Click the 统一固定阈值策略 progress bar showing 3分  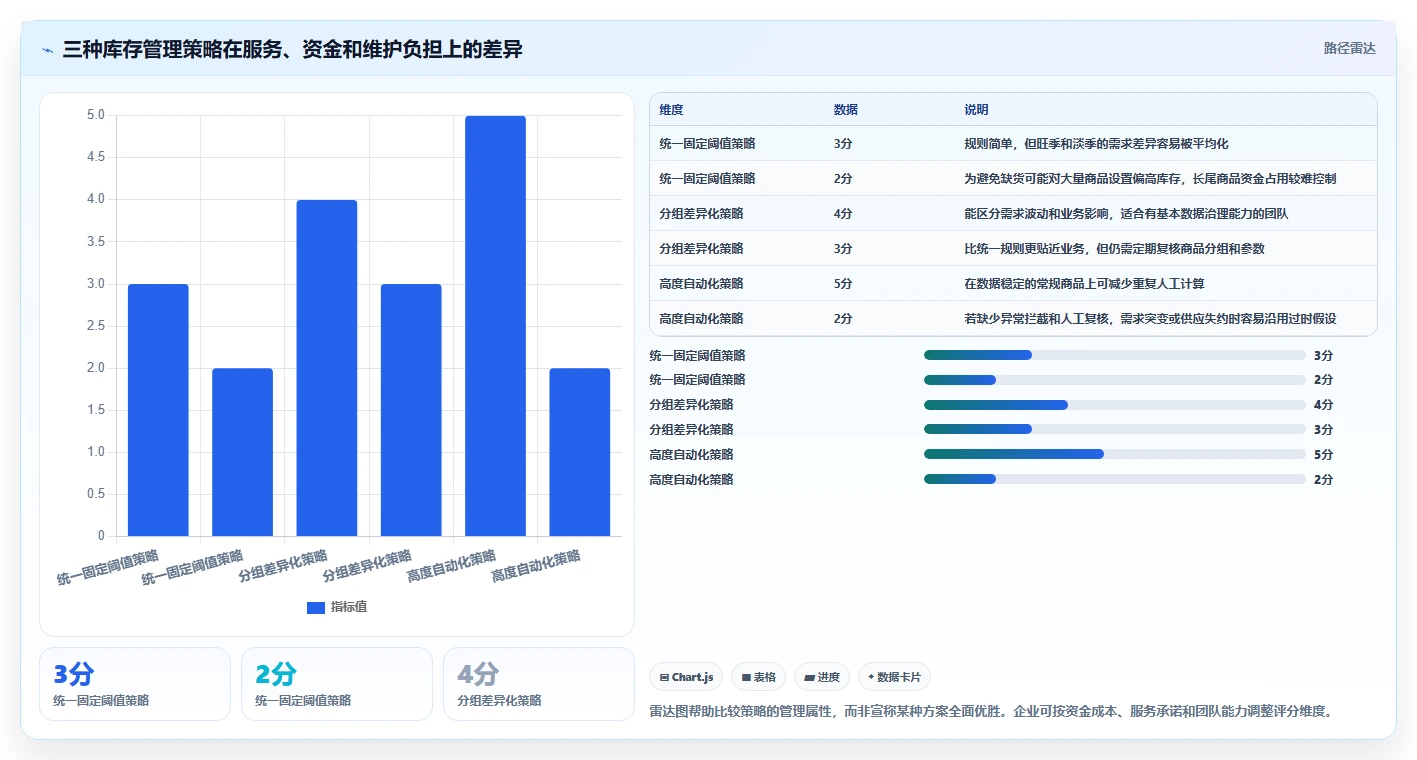click(1115, 355)
